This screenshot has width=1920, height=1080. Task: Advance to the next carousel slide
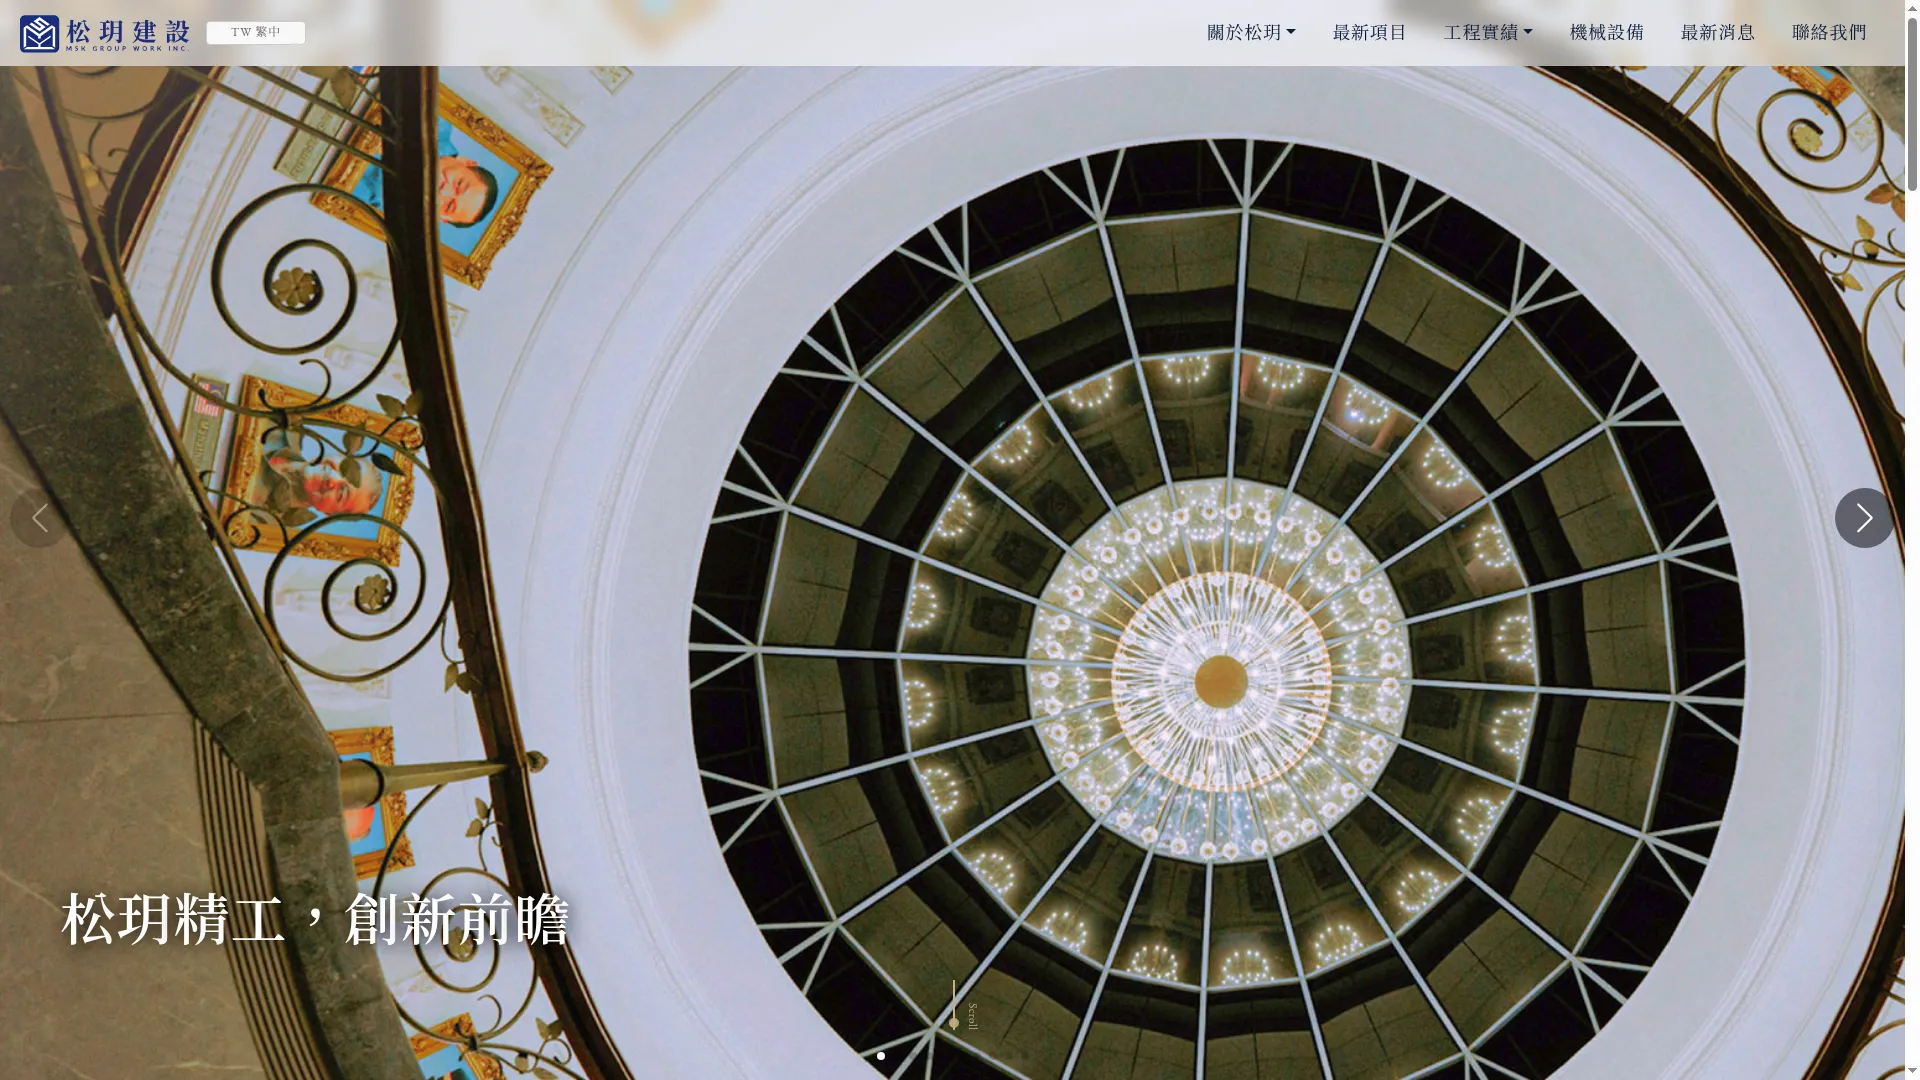(1864, 518)
